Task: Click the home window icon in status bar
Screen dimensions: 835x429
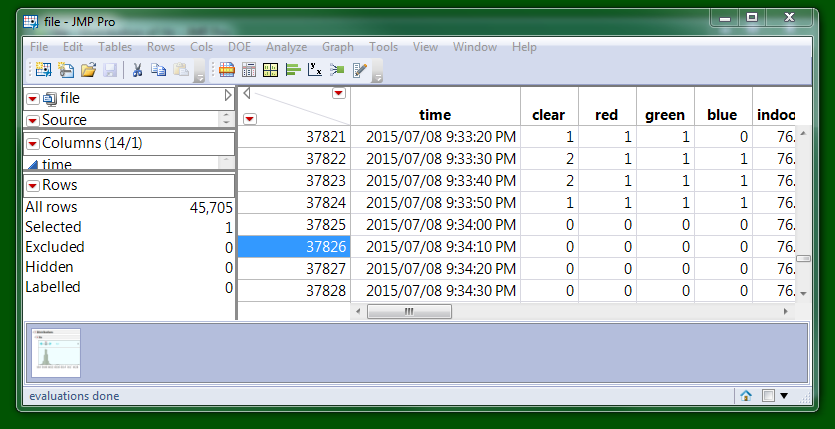Action: tap(746, 395)
